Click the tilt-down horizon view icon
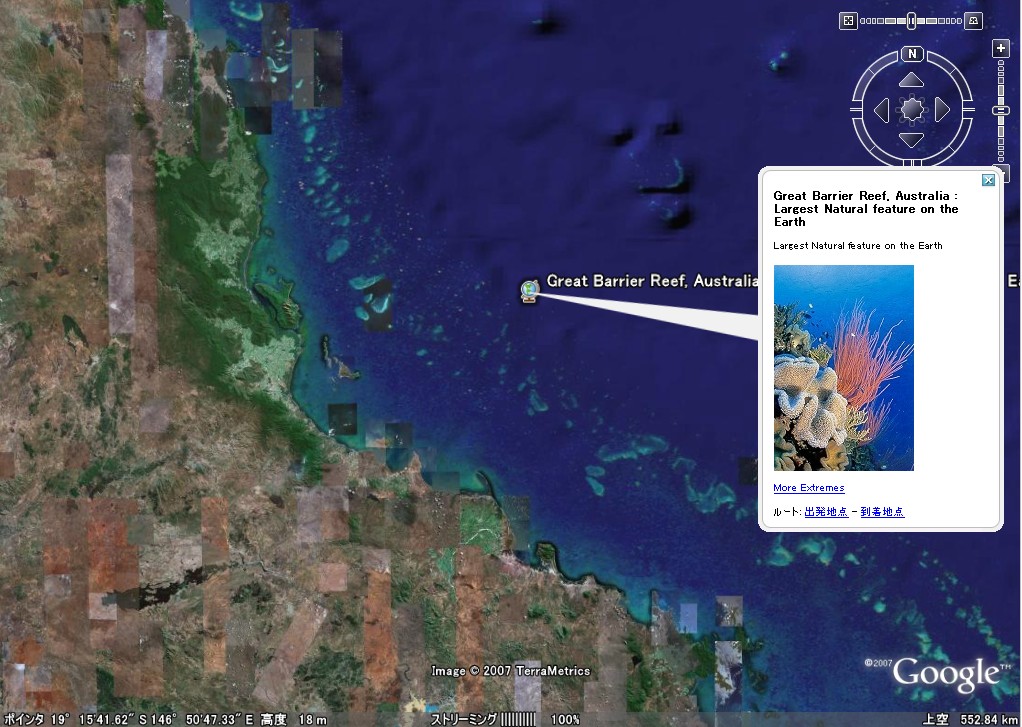This screenshot has height=727, width=1022. tap(973, 21)
